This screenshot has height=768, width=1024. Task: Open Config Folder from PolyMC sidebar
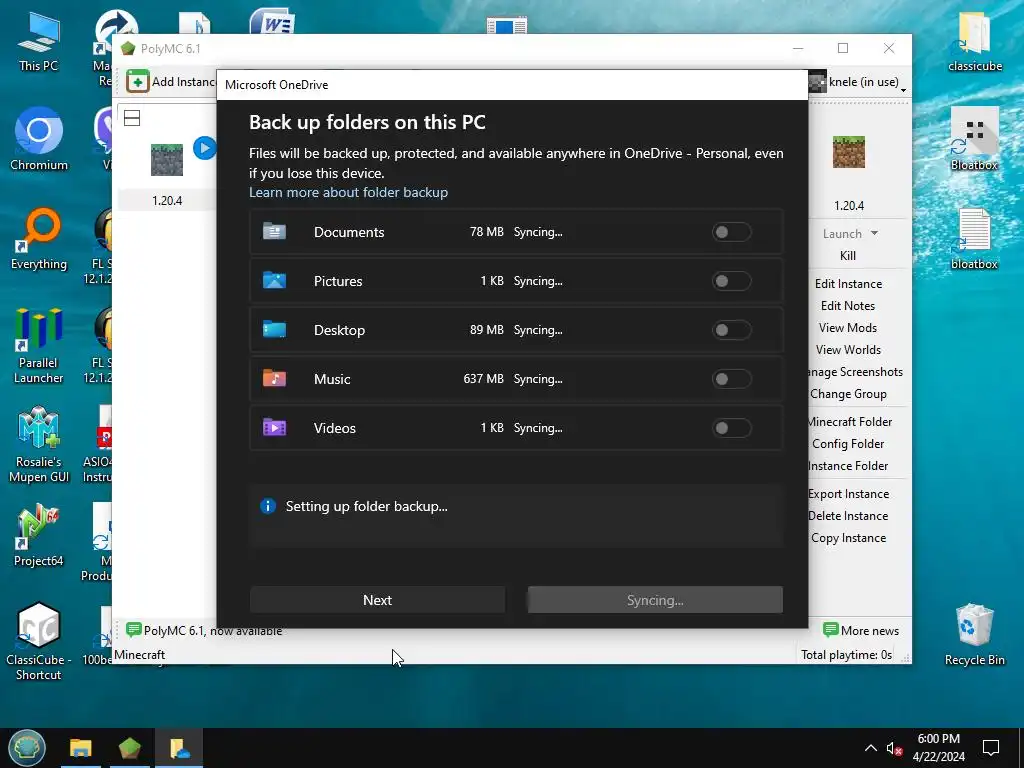pyautogui.click(x=848, y=444)
